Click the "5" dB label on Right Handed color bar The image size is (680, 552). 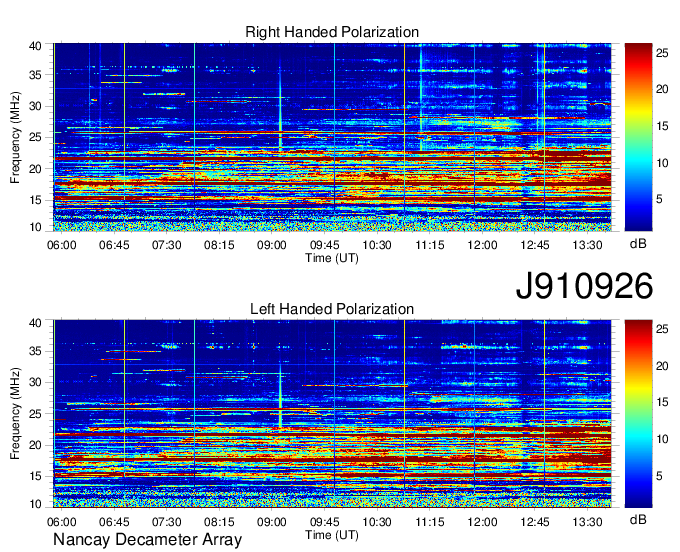click(659, 199)
